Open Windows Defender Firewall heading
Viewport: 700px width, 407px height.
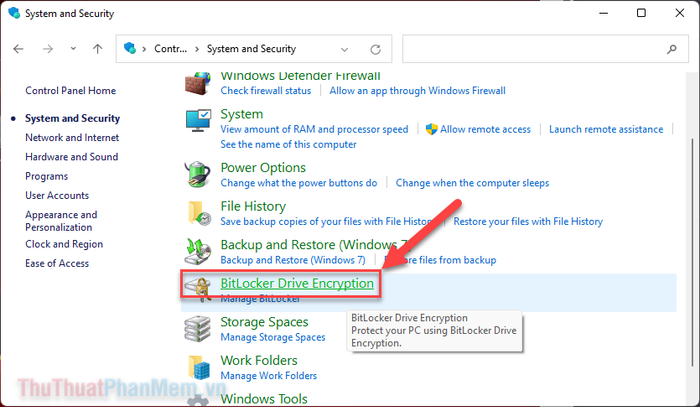click(300, 76)
